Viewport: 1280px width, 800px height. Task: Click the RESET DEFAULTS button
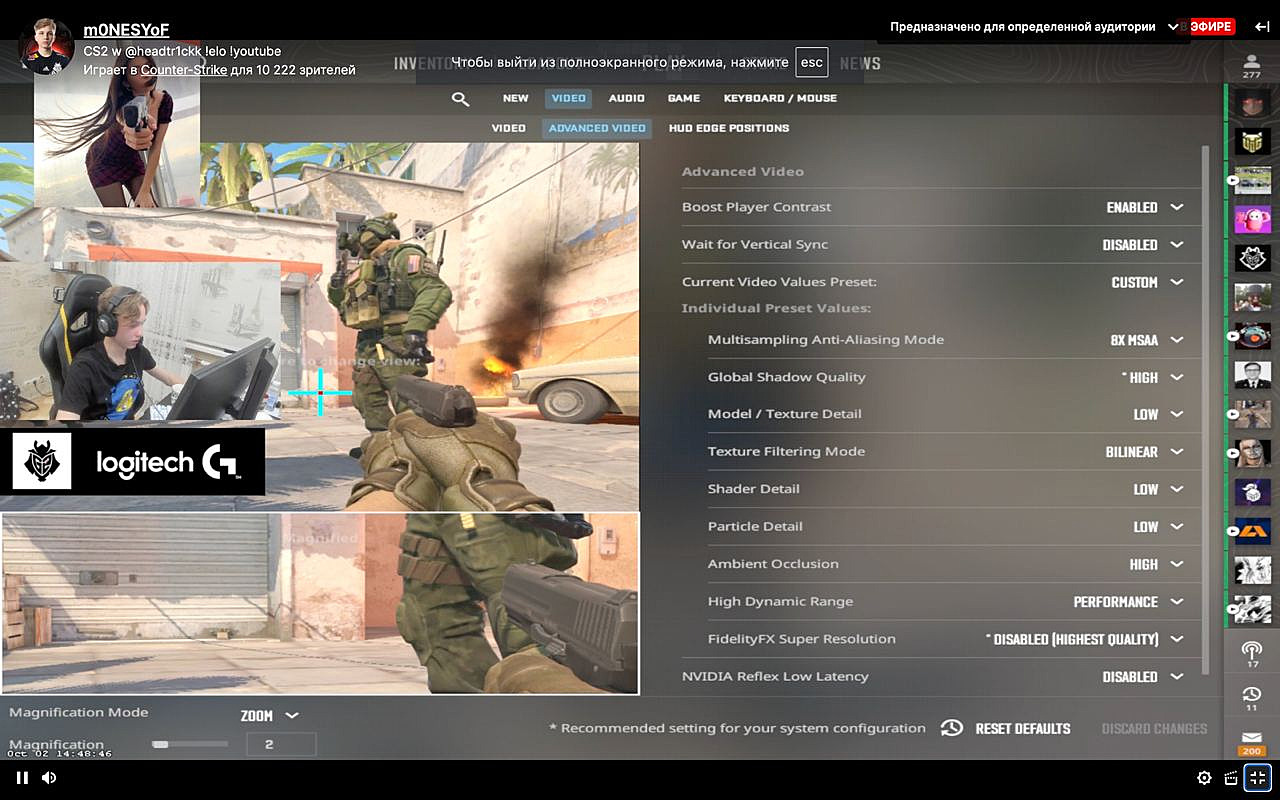click(x=1023, y=729)
